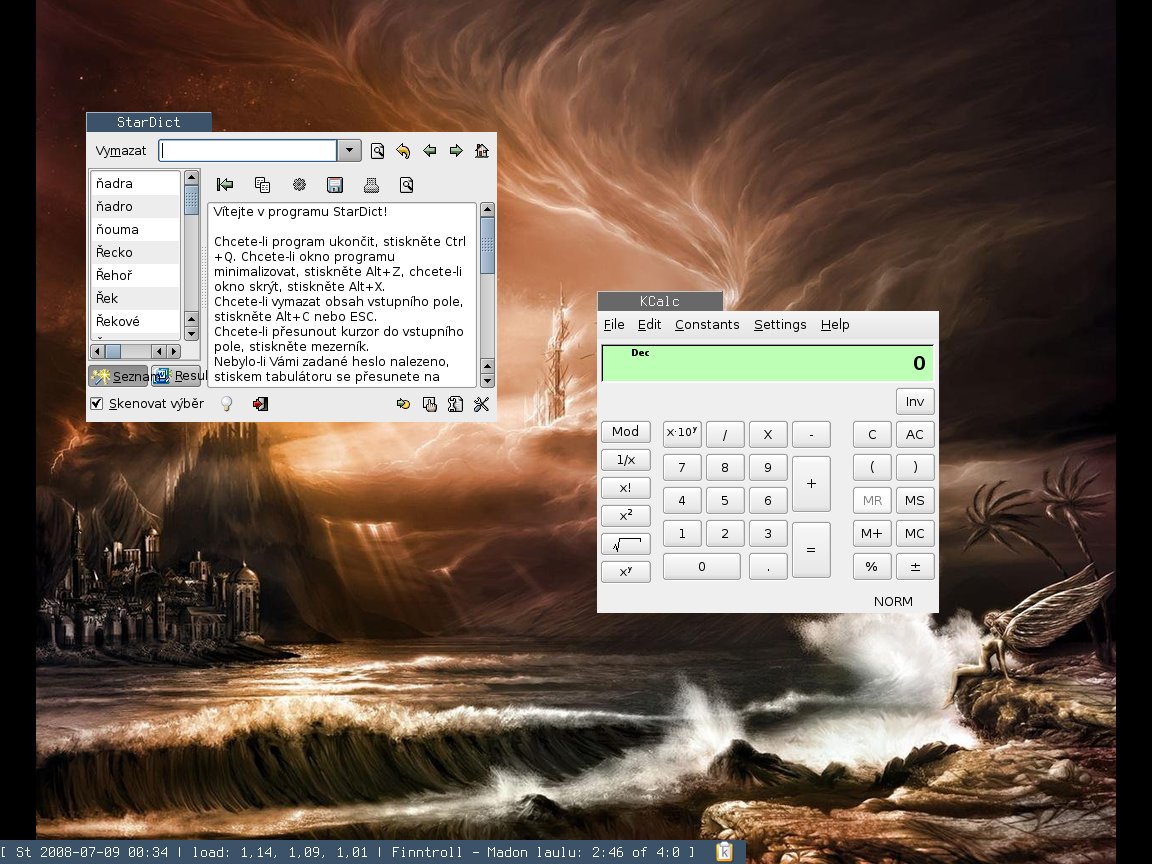
Task: Click the x! factorial button in KCalc
Action: coord(626,488)
